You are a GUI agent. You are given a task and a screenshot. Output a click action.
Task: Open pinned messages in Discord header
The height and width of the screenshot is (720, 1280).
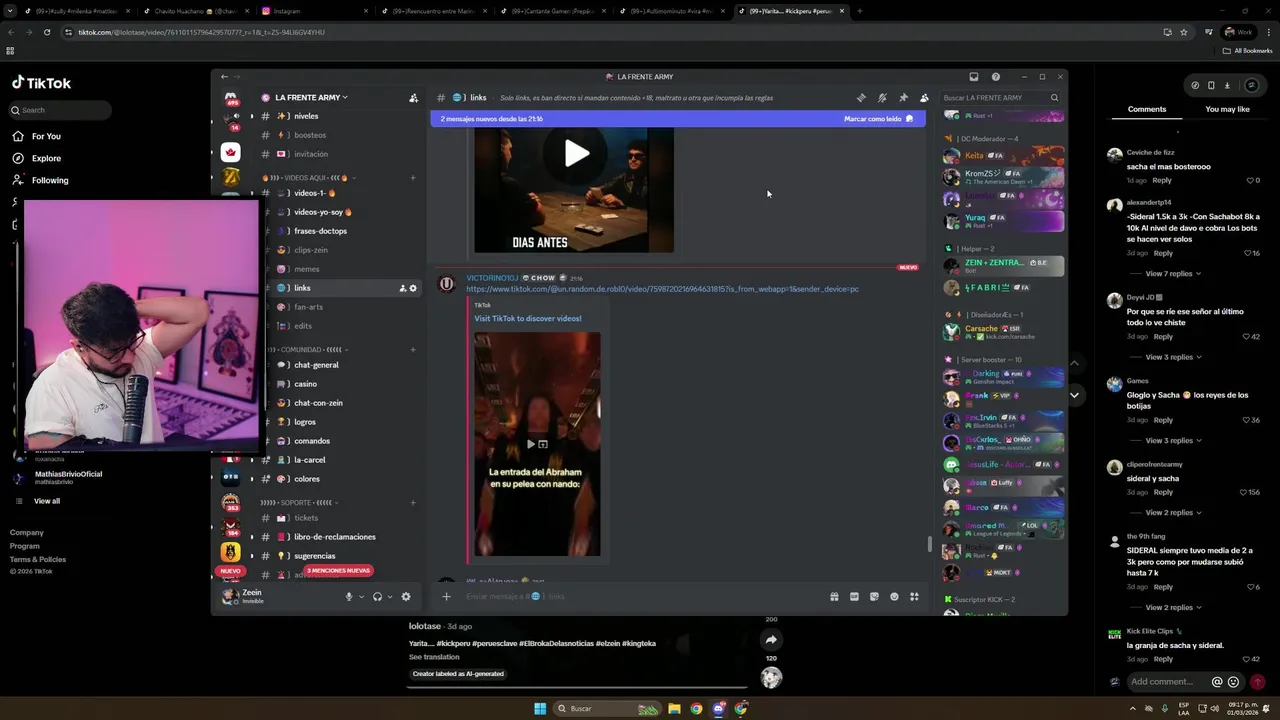click(903, 98)
